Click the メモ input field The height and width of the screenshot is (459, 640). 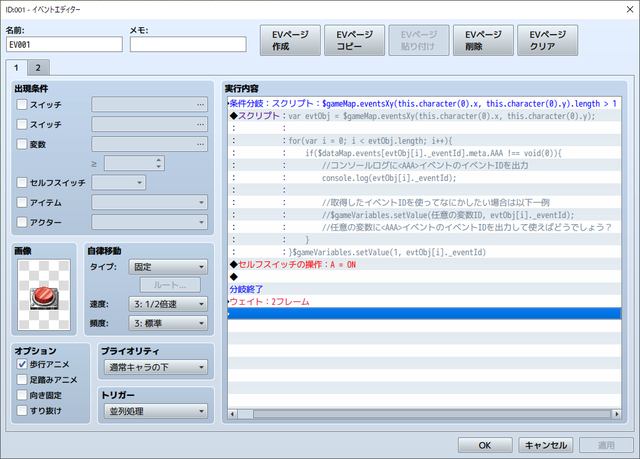click(188, 44)
